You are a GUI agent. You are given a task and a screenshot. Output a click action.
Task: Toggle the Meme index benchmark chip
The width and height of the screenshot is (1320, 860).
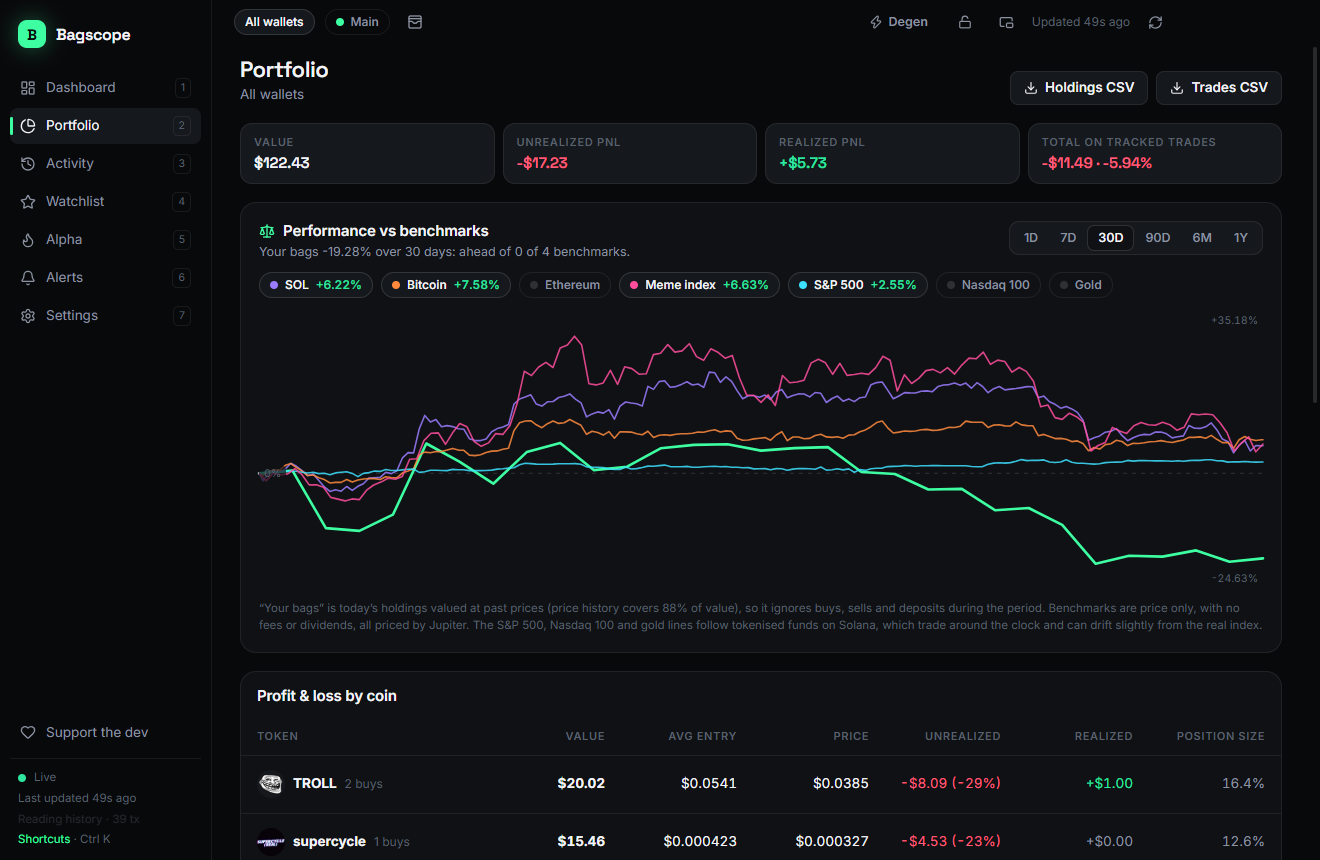[699, 285]
